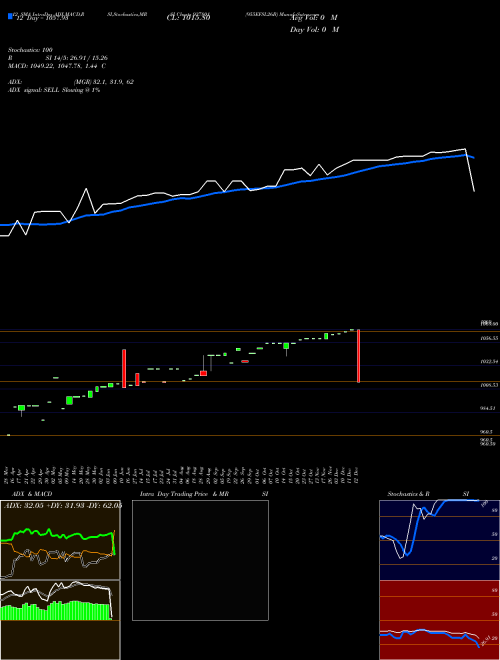Open the blue Stochastics chart panel
This screenshot has width=500, height=660.
click(439, 540)
